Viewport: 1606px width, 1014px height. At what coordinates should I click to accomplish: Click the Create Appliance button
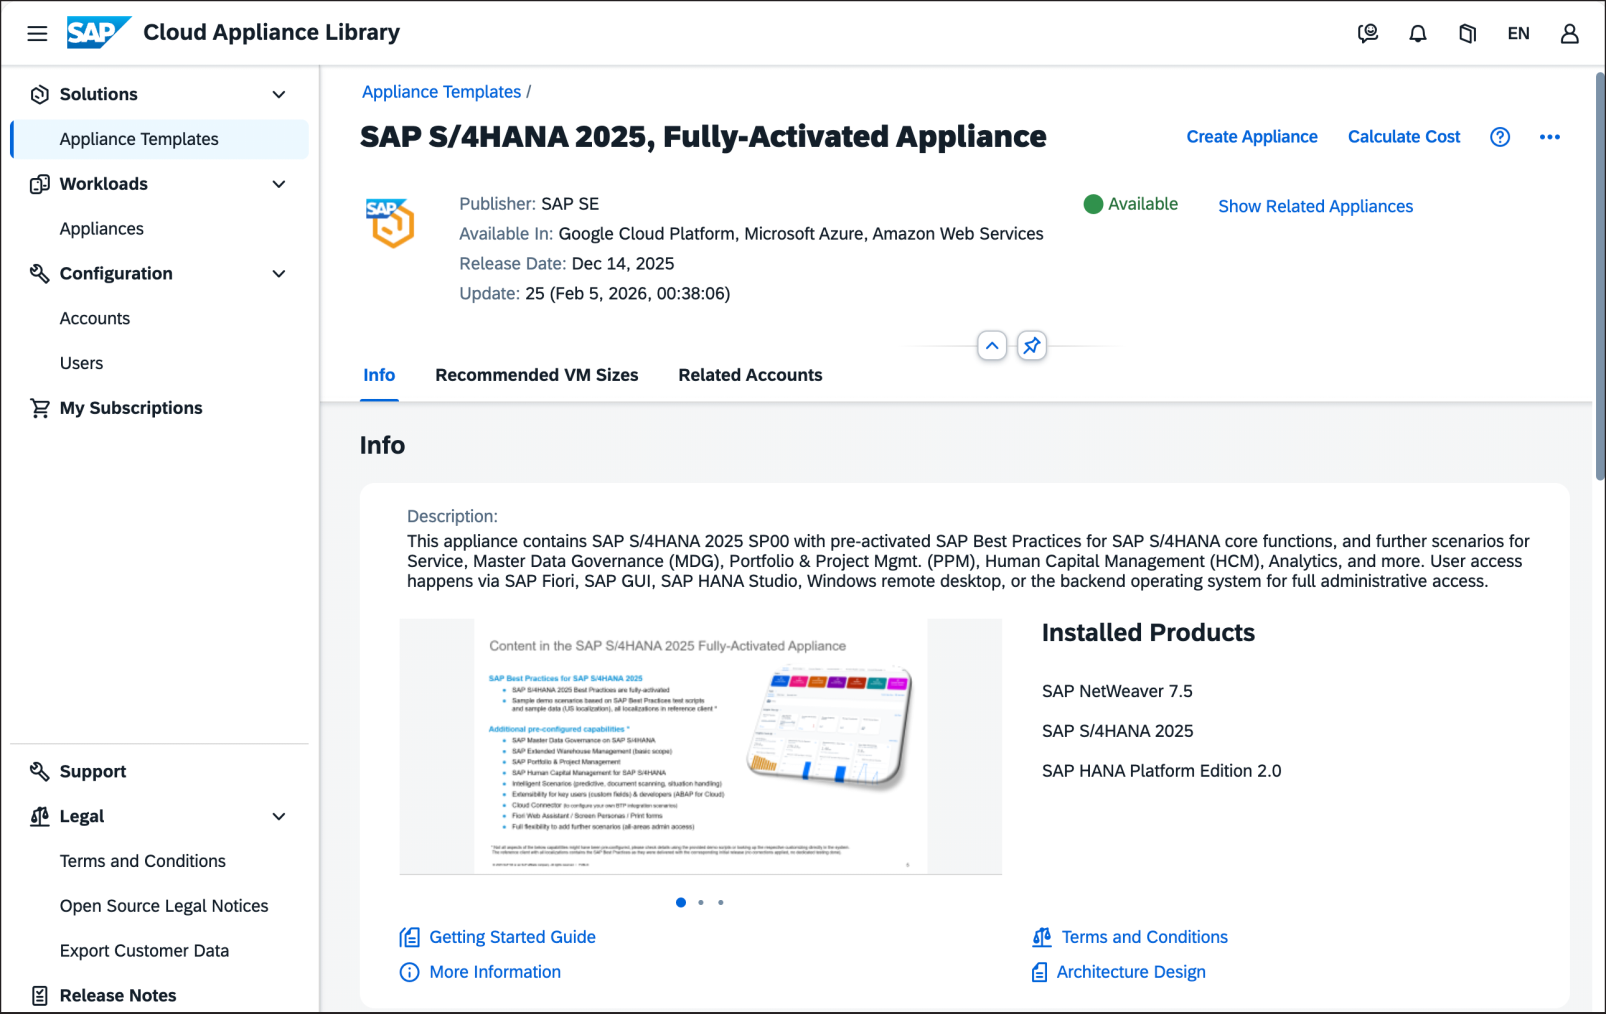tap(1252, 137)
